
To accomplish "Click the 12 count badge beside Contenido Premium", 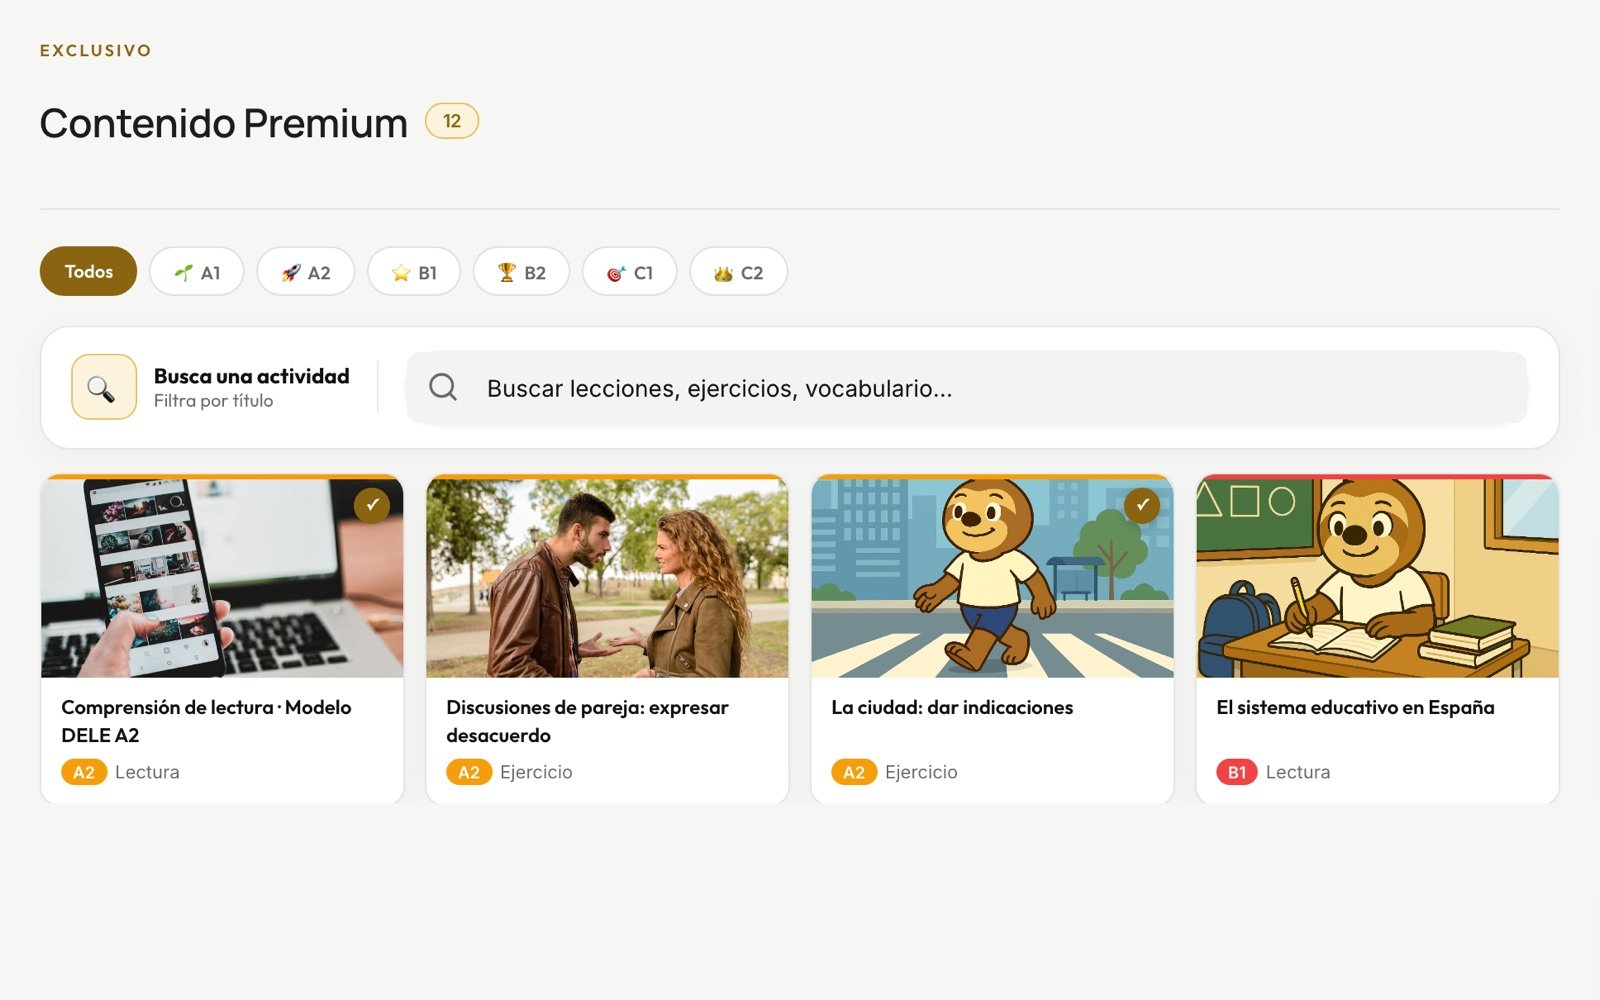I will point(452,121).
